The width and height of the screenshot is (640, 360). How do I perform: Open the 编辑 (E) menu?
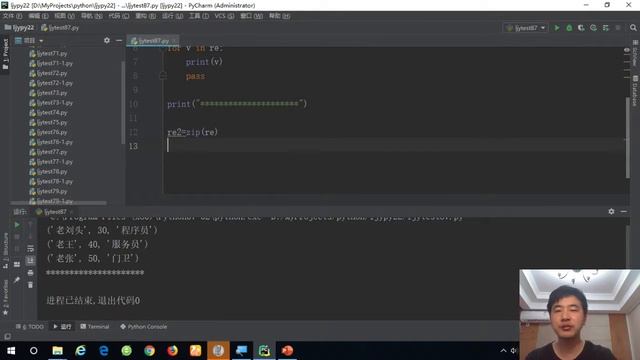(38, 16)
